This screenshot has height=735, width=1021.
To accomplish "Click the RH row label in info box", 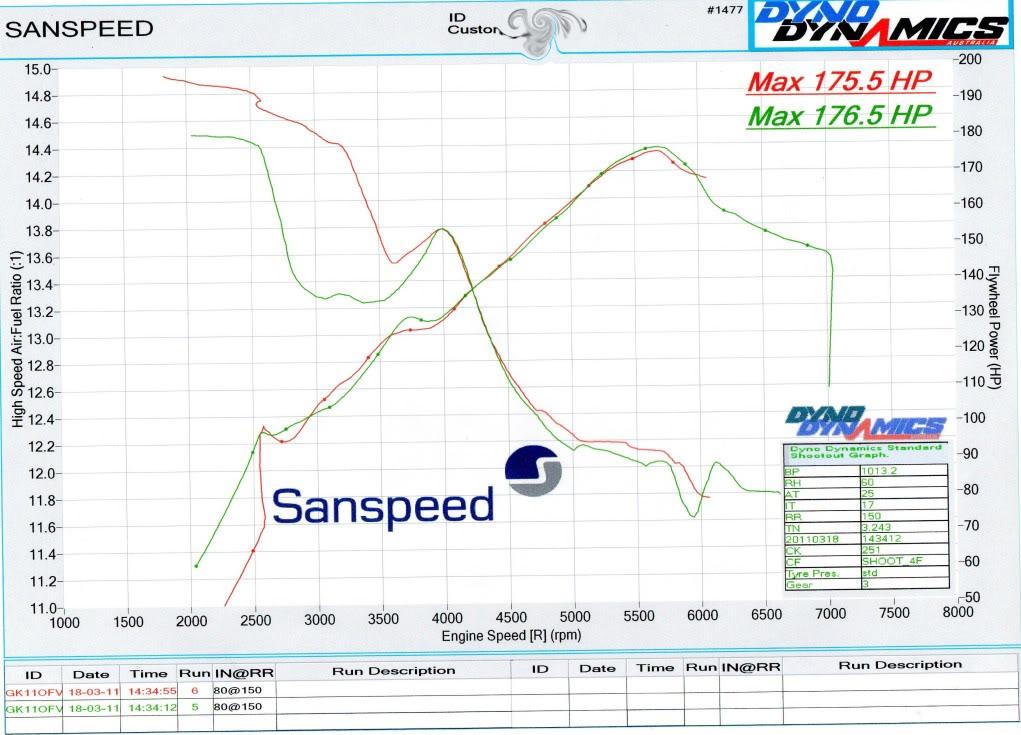I will click(792, 482).
